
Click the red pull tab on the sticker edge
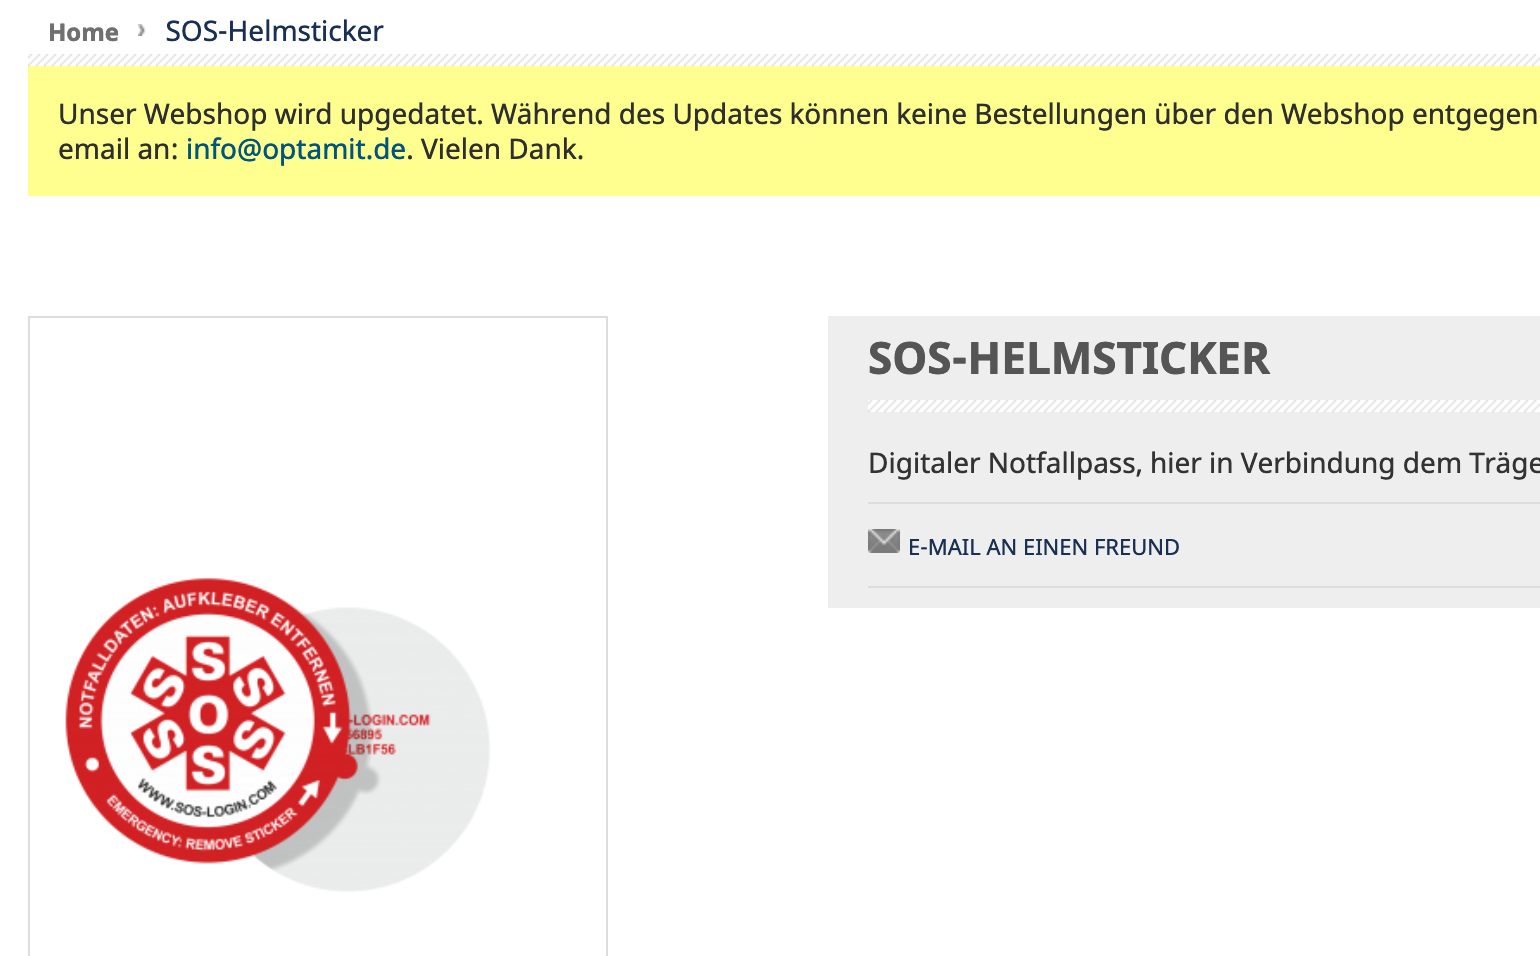(x=344, y=767)
